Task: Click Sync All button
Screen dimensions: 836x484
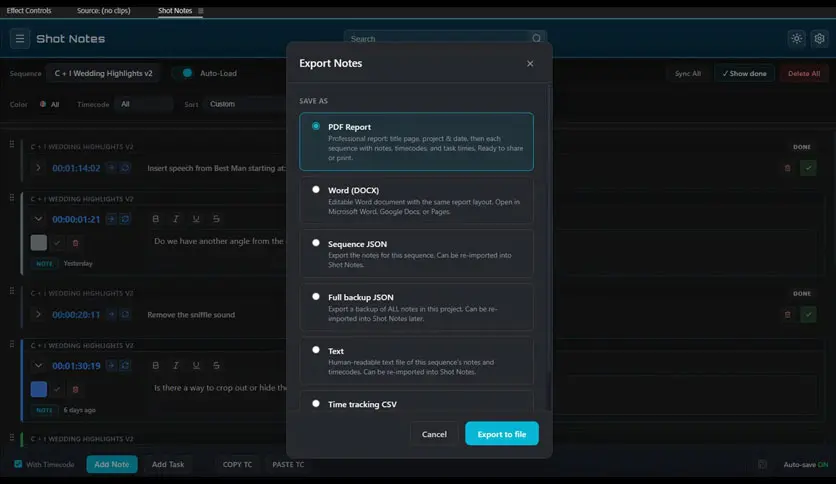Action: (x=688, y=74)
